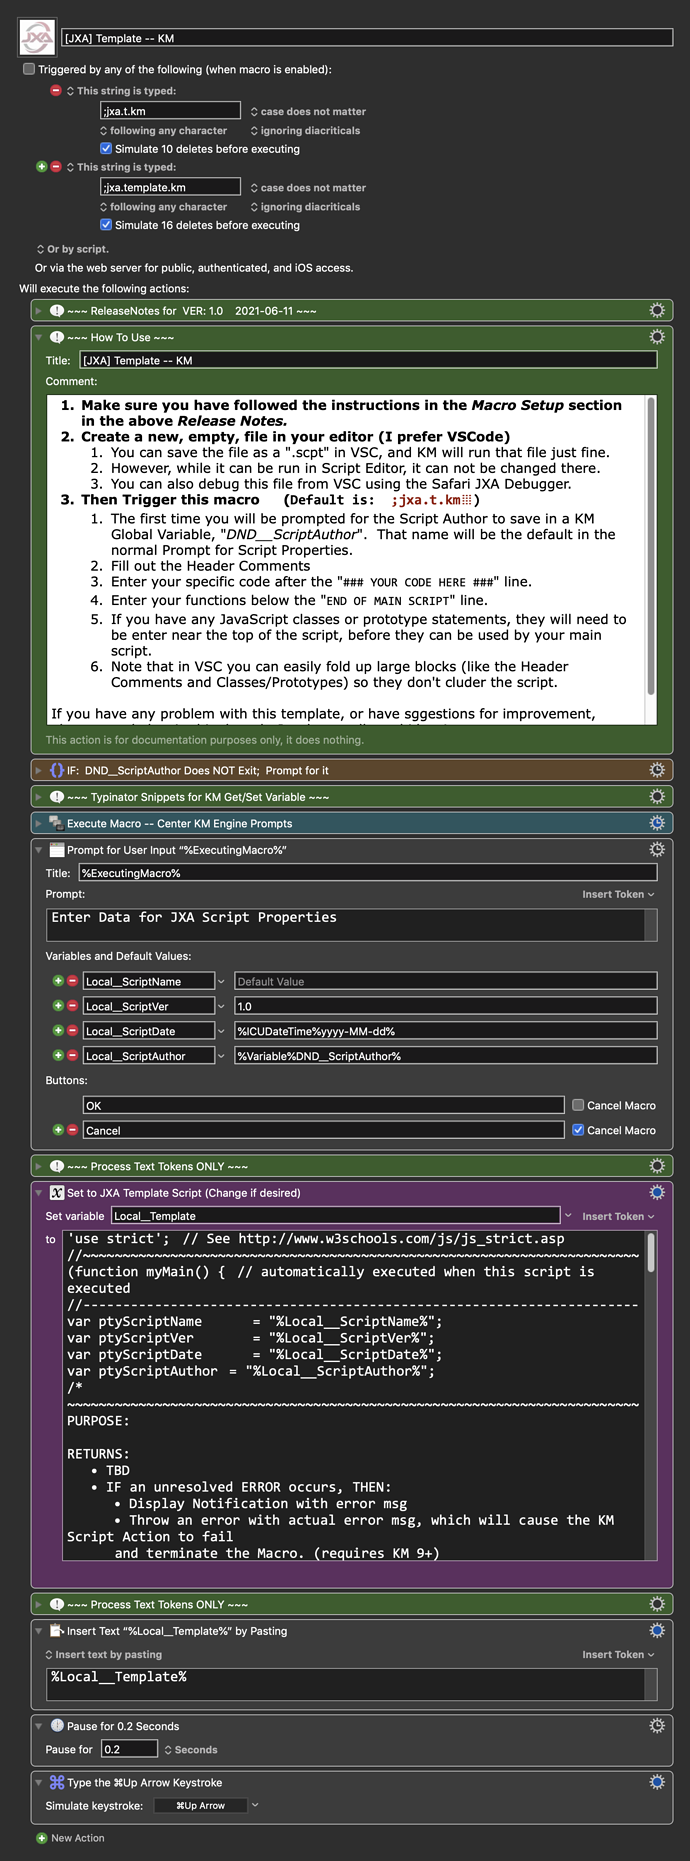Add variable row after Local__ScriptVer
This screenshot has height=1861, width=690.
[58, 1006]
